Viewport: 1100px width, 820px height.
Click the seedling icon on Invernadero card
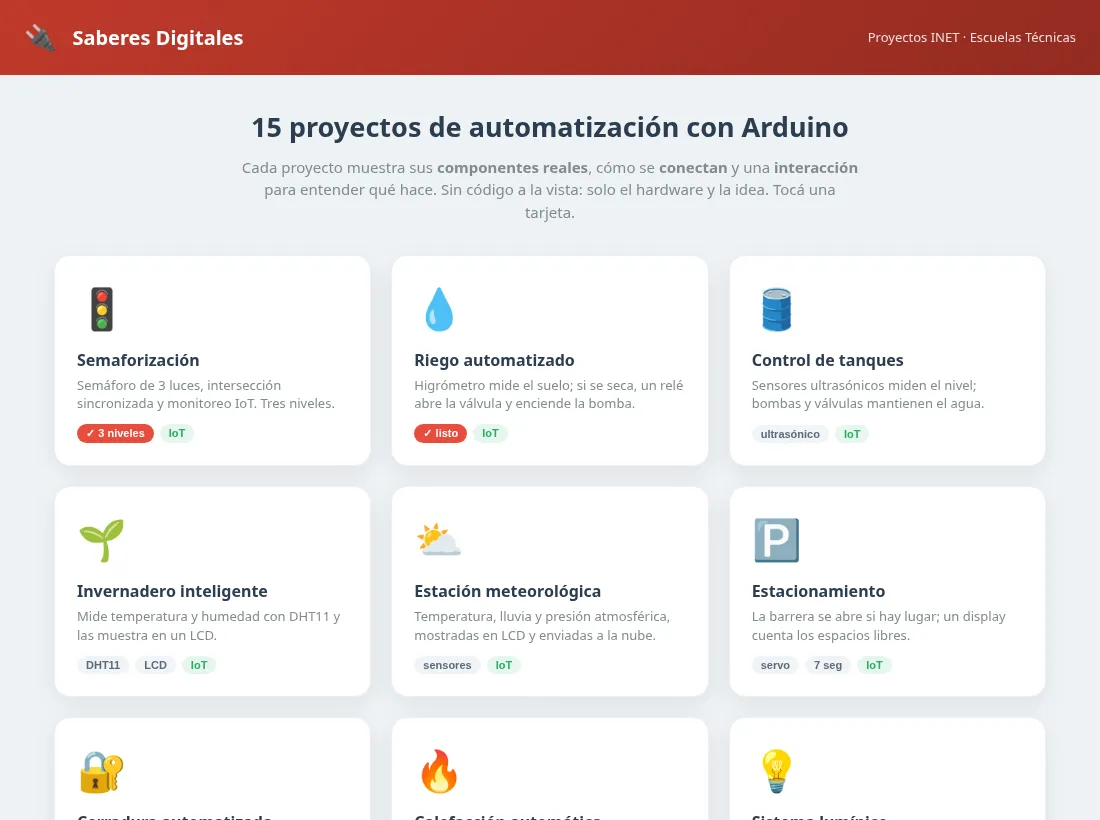(x=102, y=540)
